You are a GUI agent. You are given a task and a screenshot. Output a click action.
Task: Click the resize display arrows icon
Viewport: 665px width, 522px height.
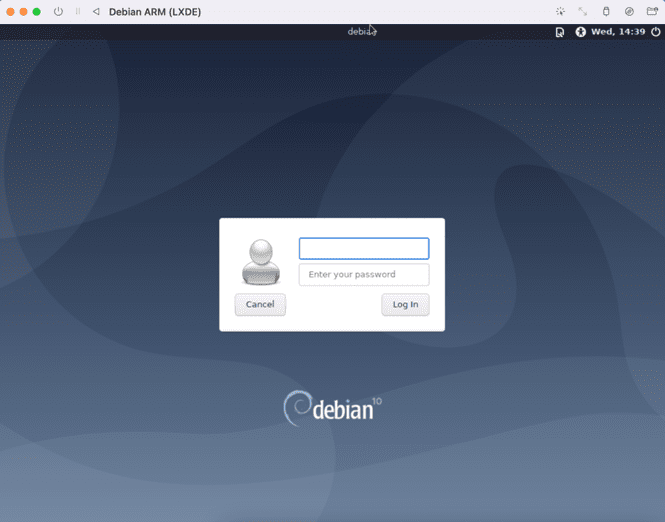pos(583,11)
